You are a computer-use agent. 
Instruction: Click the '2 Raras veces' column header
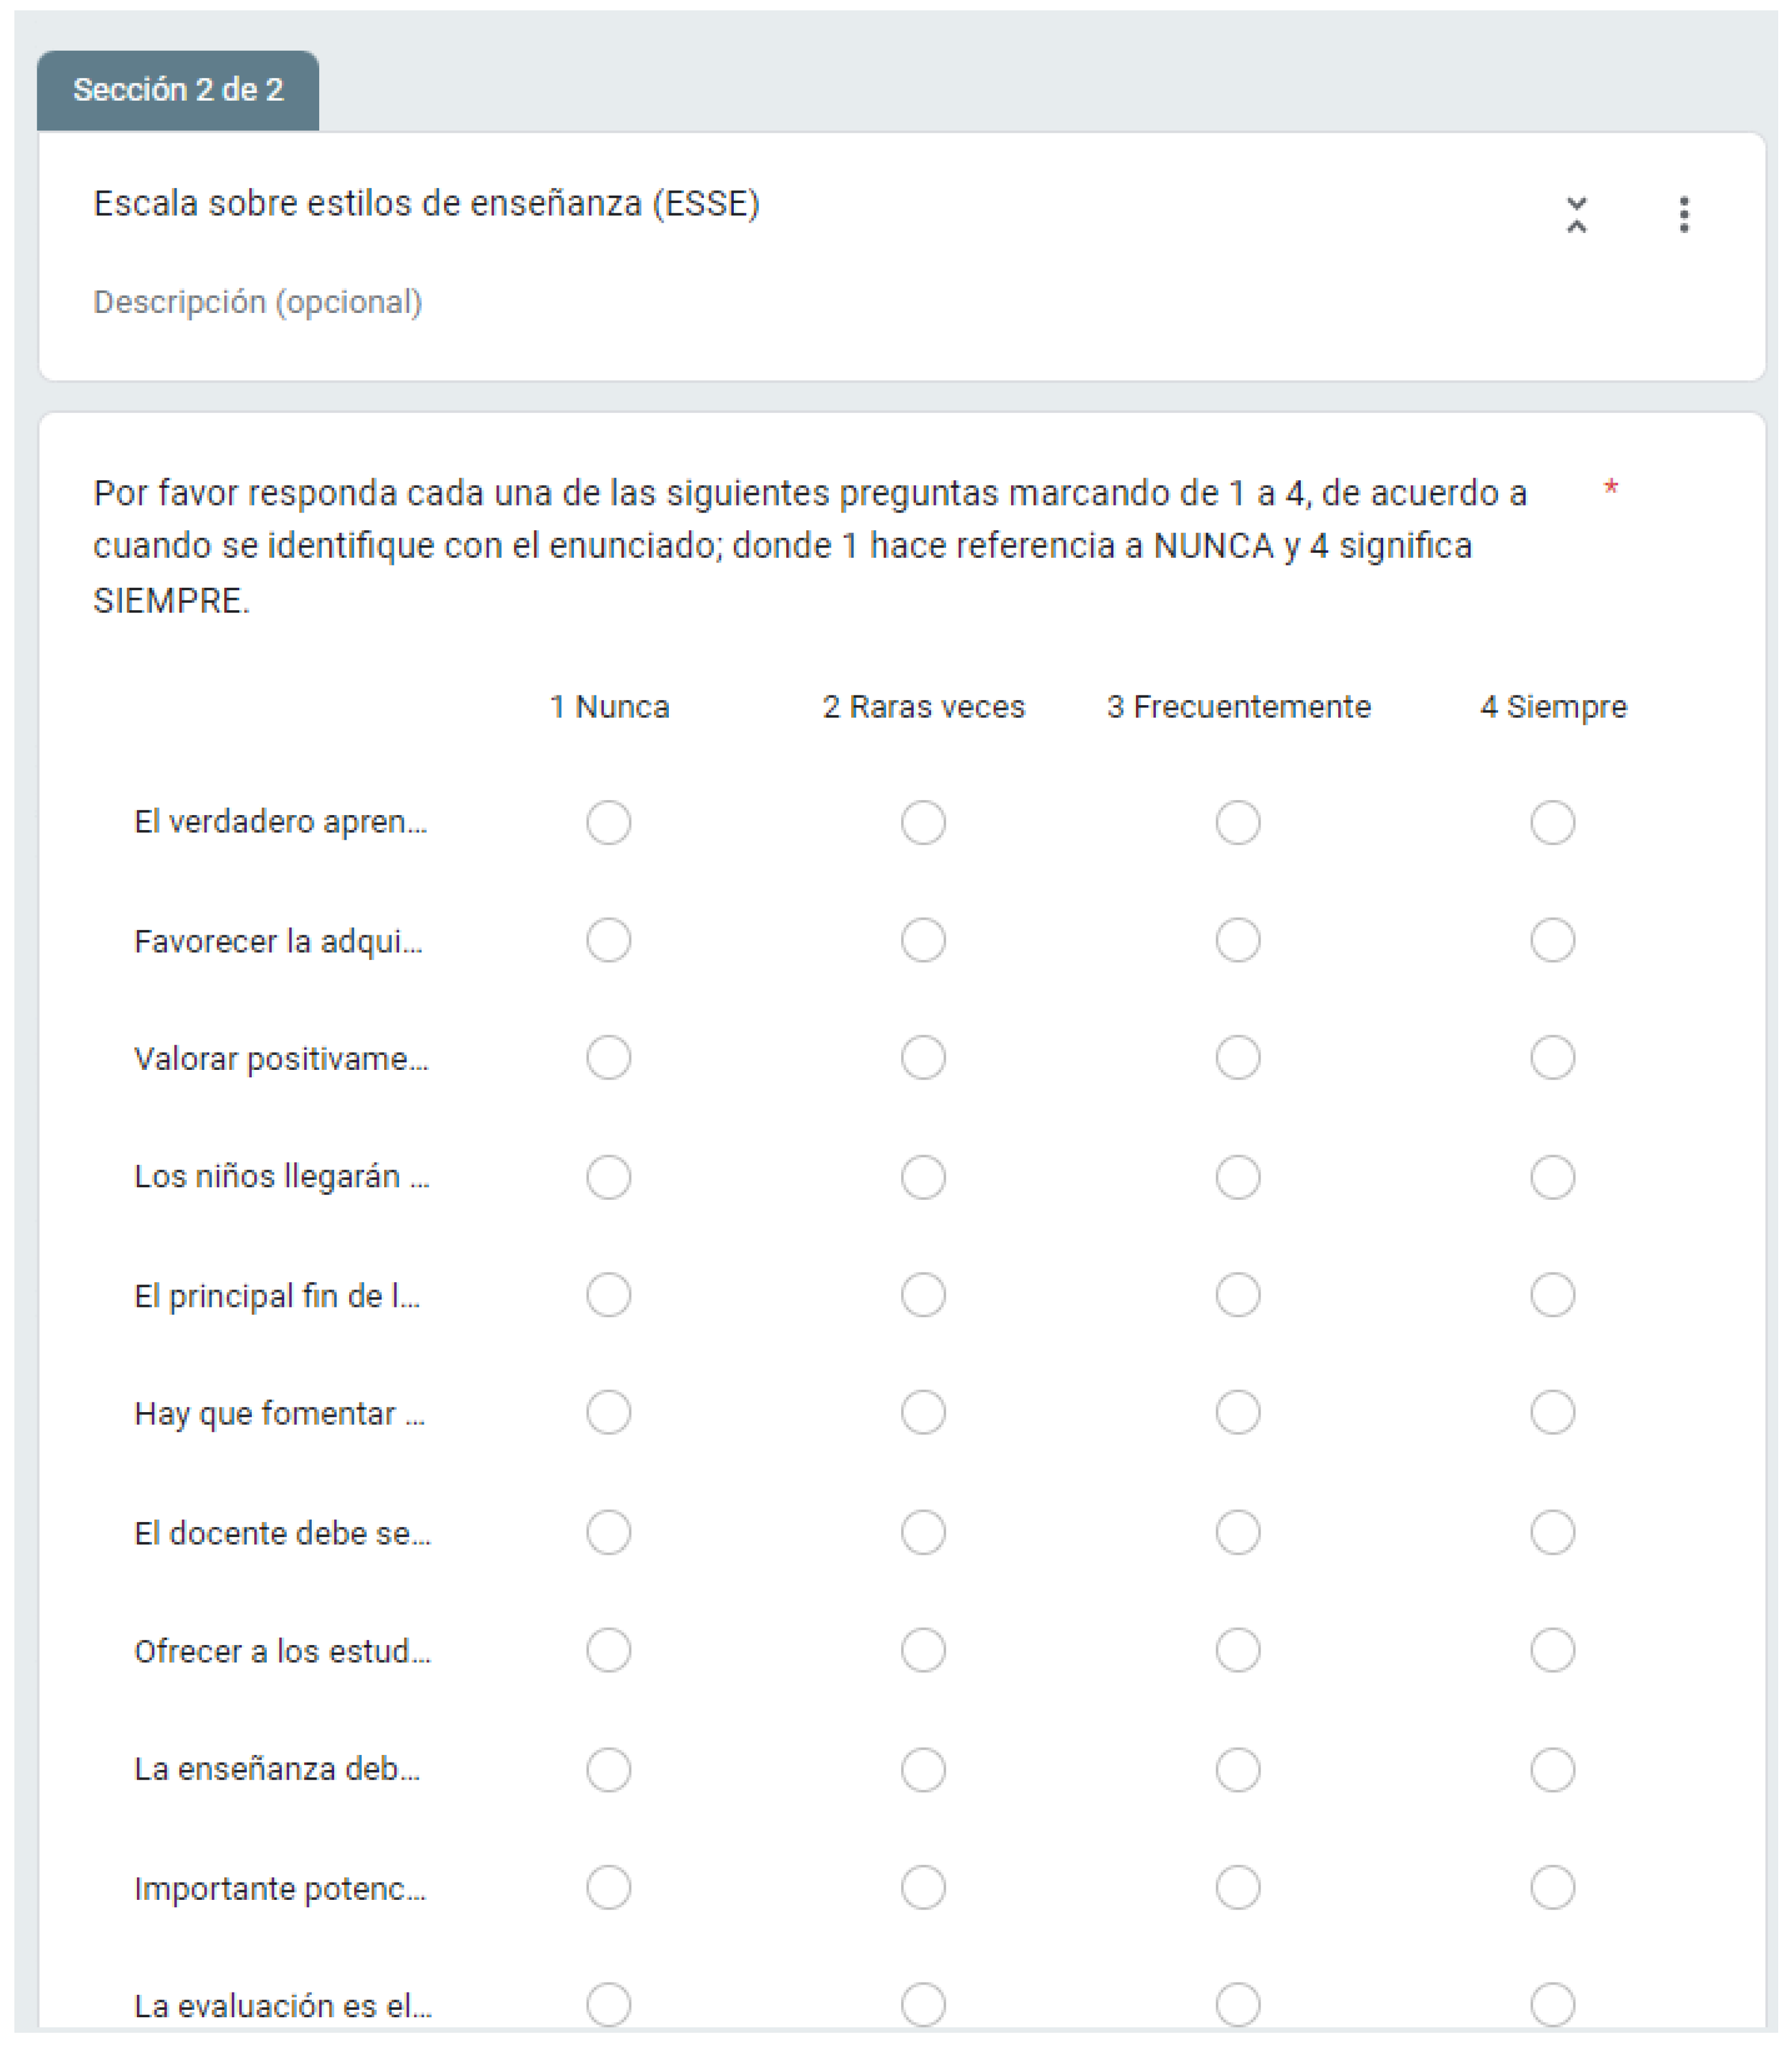coord(923,707)
